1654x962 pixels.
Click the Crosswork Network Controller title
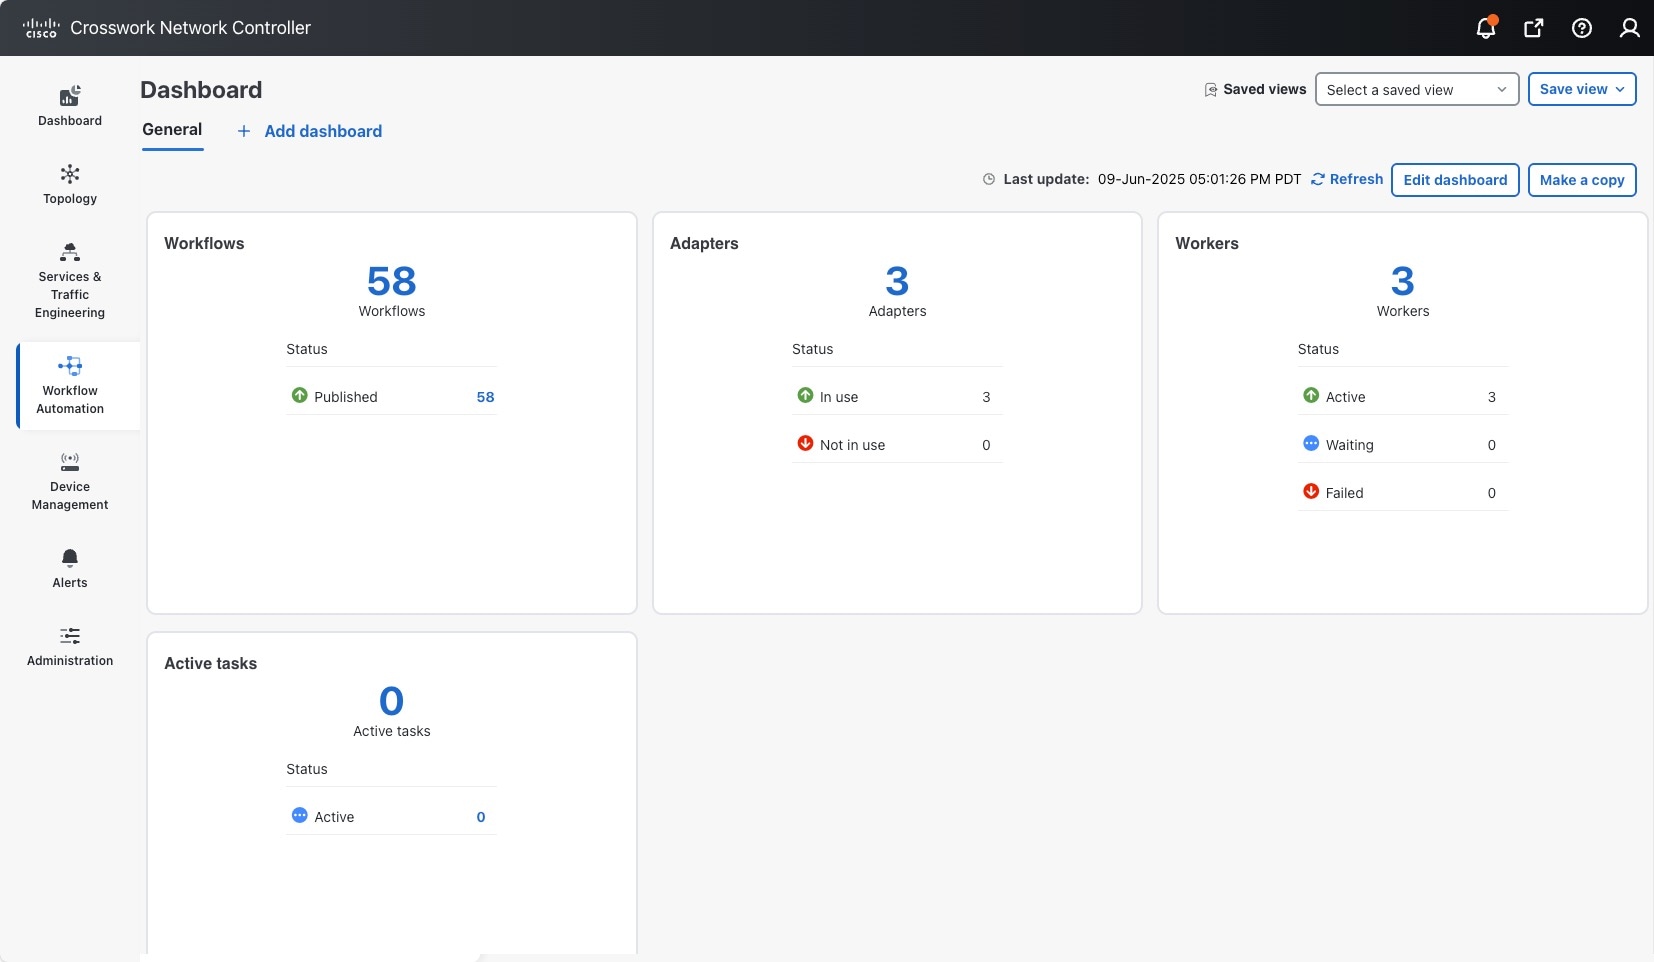click(x=190, y=28)
